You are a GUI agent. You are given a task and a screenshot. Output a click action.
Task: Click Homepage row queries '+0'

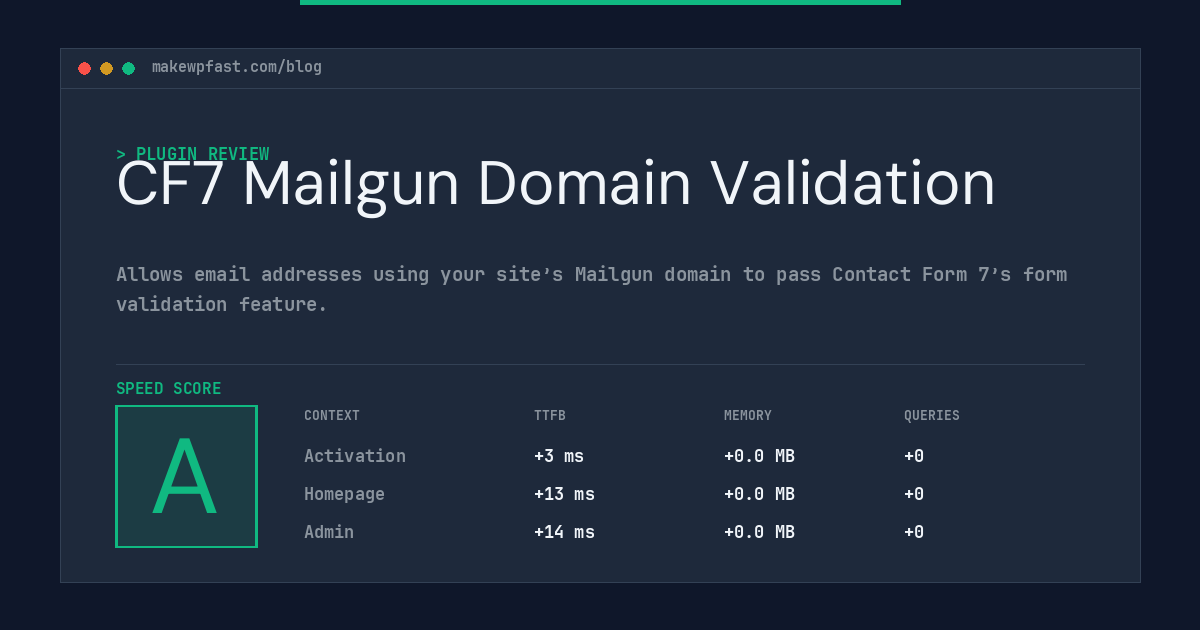tap(914, 494)
